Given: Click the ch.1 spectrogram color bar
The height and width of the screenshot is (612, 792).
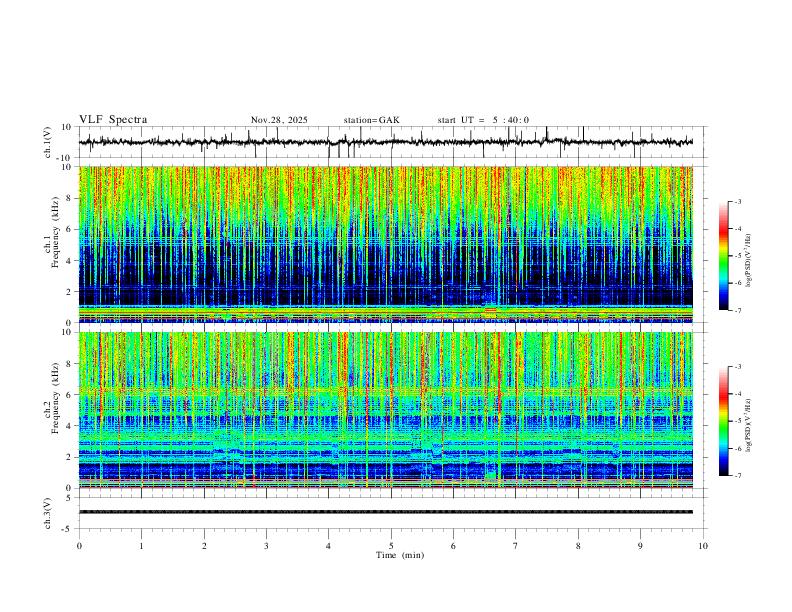Looking at the screenshot, I should 724,256.
